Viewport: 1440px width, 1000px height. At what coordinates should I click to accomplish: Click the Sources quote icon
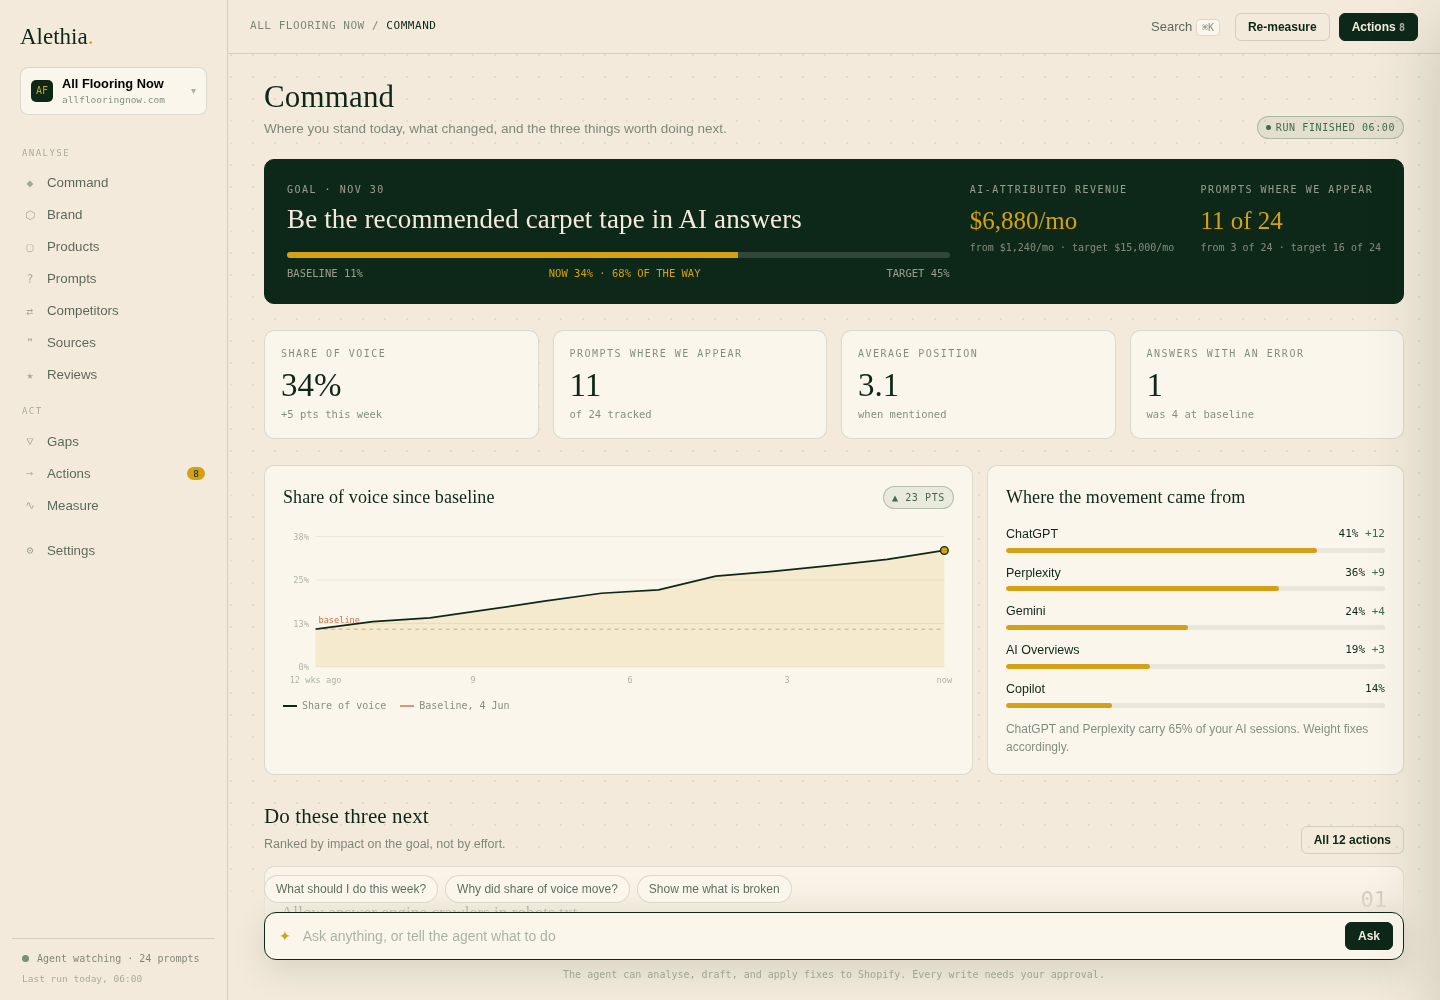[30, 343]
